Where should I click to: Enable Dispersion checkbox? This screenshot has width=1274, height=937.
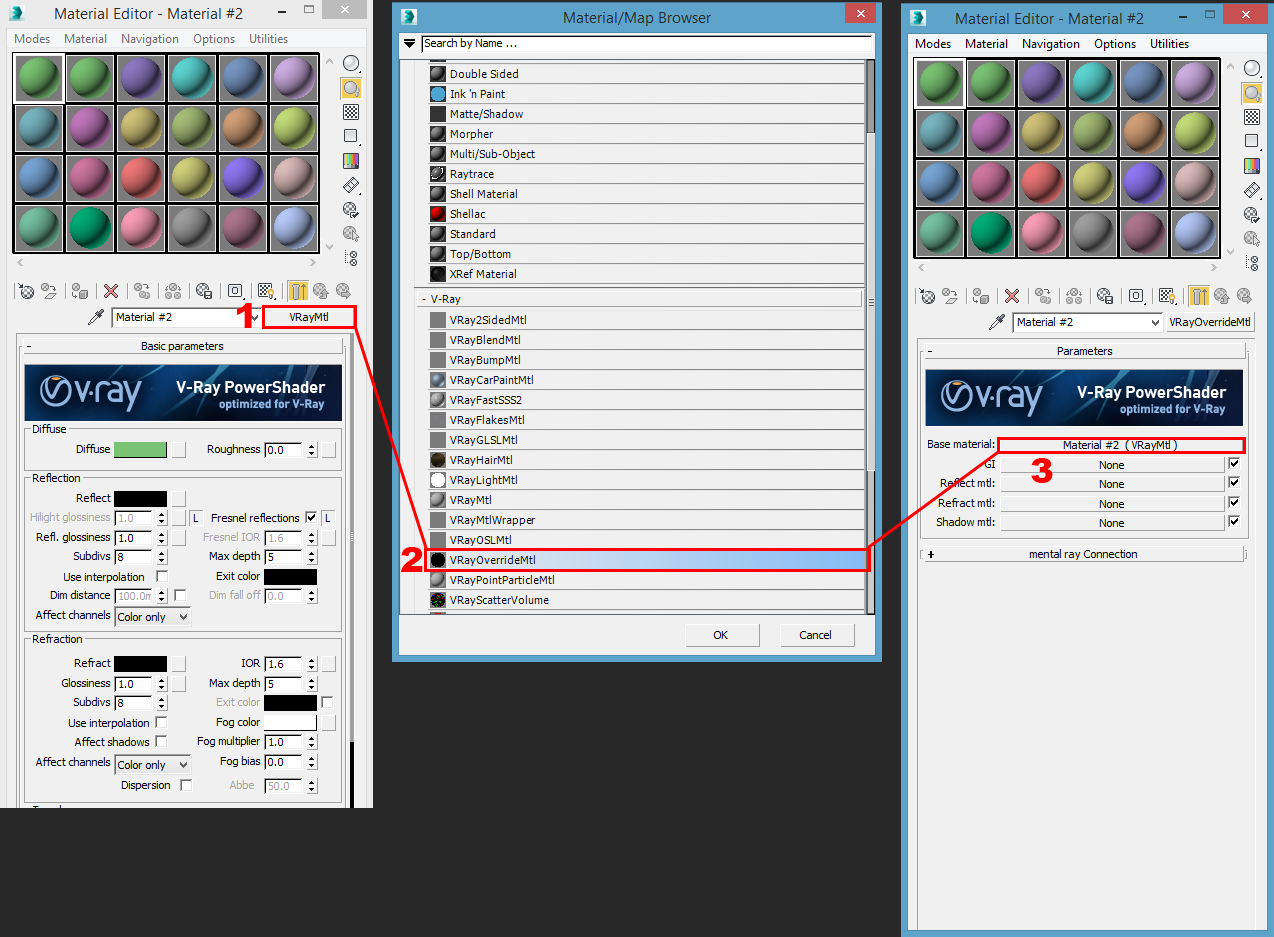[x=186, y=785]
